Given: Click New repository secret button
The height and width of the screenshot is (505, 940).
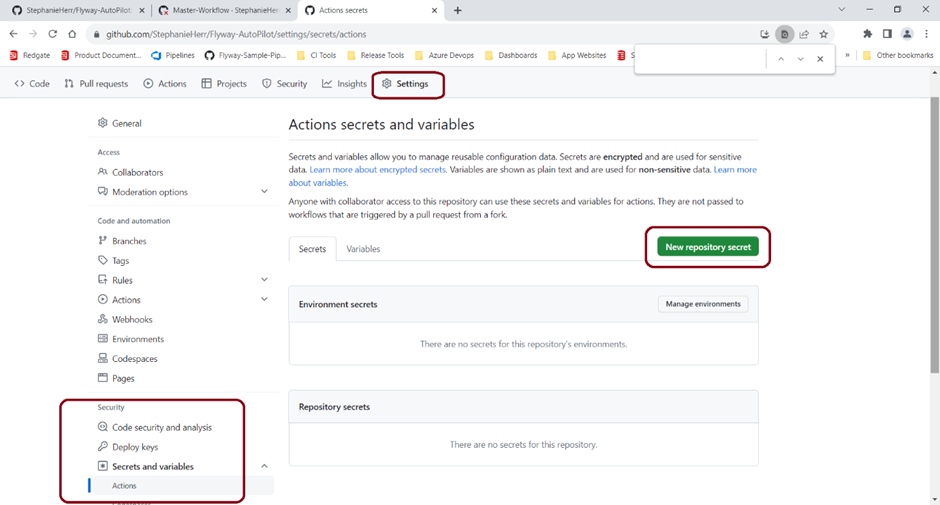Looking at the screenshot, I should (708, 247).
